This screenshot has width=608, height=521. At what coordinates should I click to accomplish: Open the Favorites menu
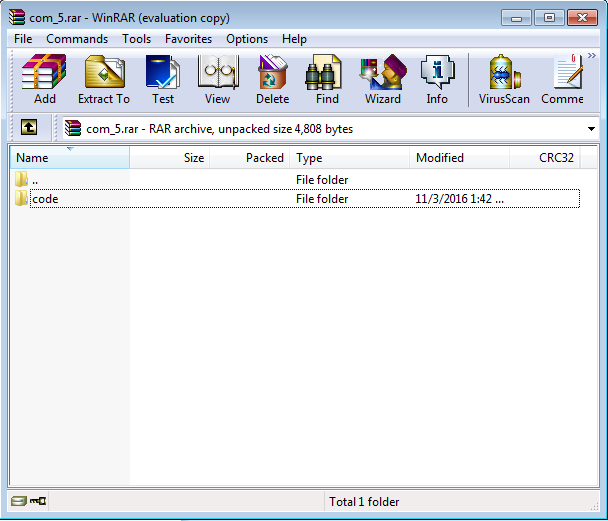[188, 39]
